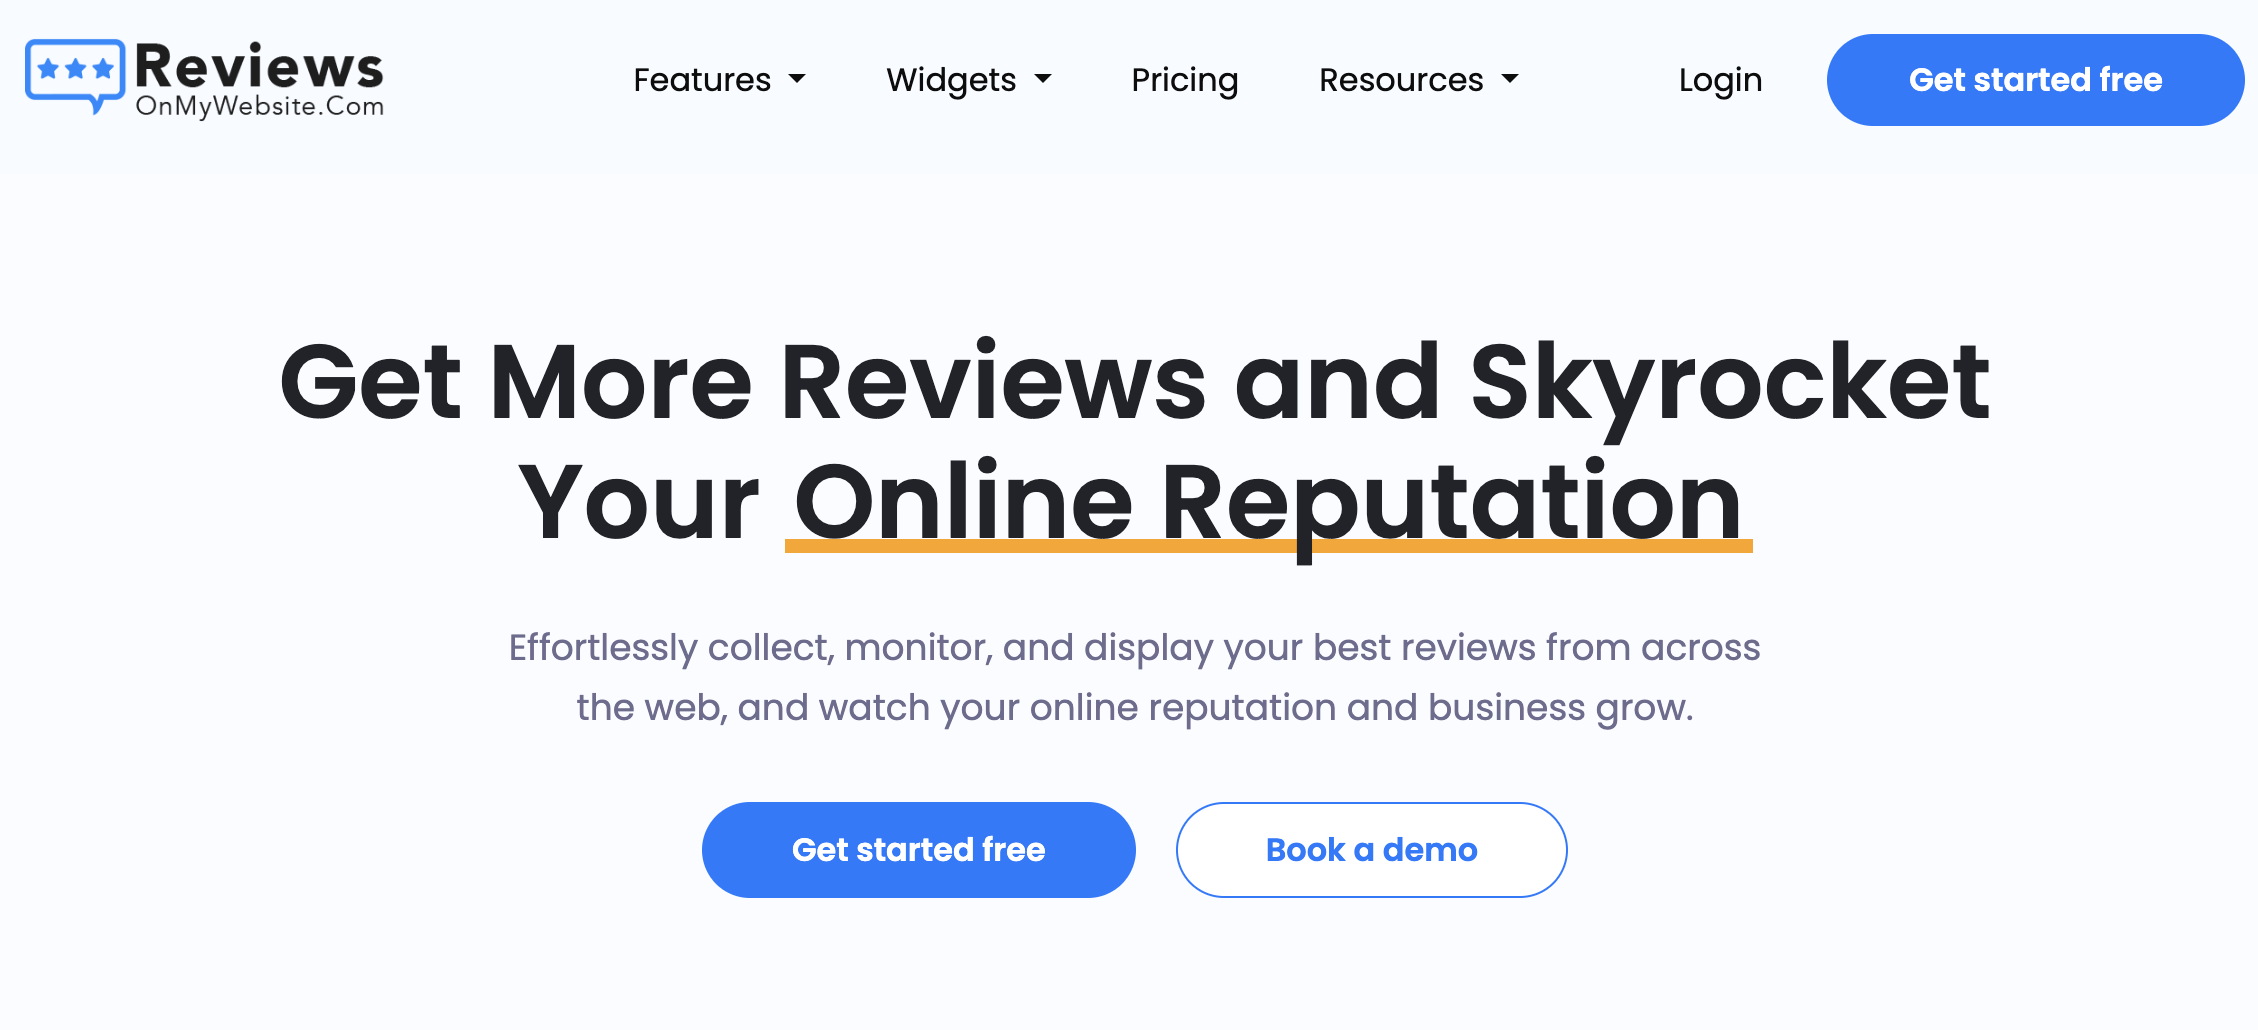Viewport: 2258px width, 1030px height.
Task: Select the Book a demo button
Action: tap(1371, 850)
